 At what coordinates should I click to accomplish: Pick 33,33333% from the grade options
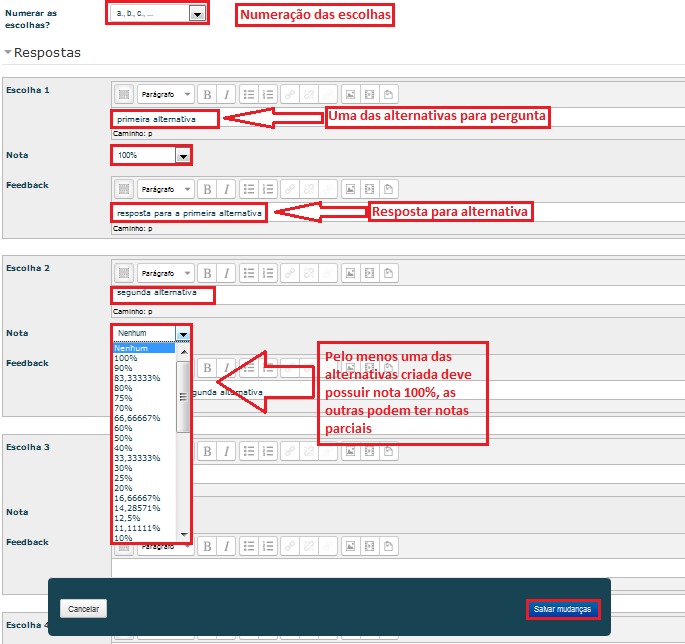coord(137,457)
